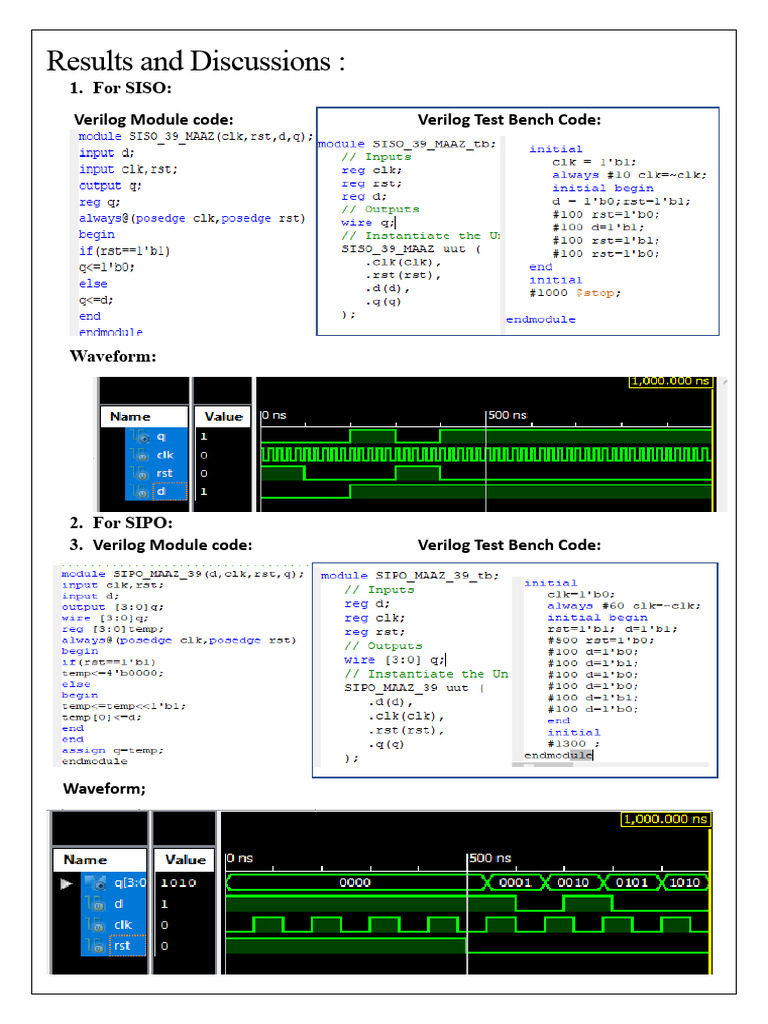Image resolution: width=768 pixels, height=1024 pixels.
Task: Click the d signal icon in SIPO waveform
Action: 96,904
